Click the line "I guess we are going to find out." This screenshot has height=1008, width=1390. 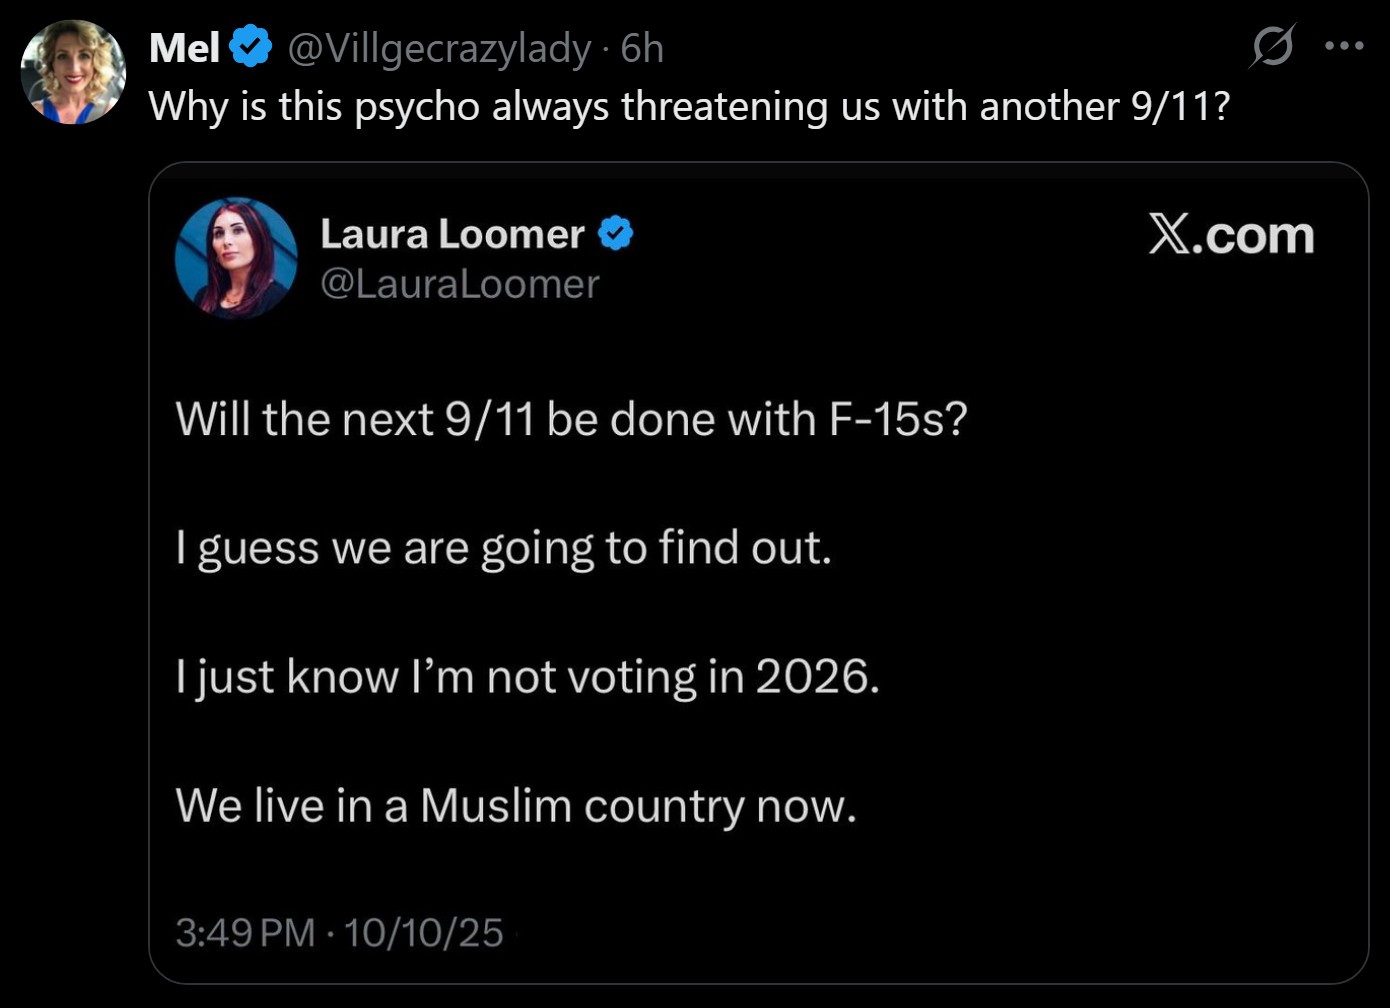[503, 548]
